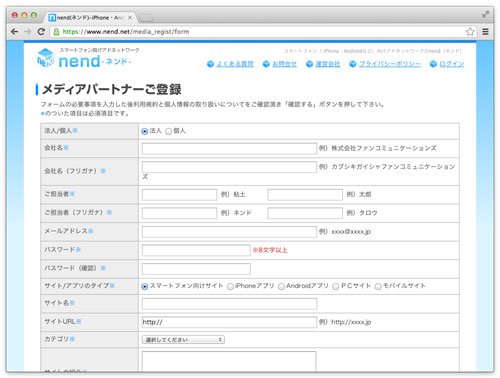500x378 pixels.
Task: Click the label サイトURL
Action: tap(60, 321)
